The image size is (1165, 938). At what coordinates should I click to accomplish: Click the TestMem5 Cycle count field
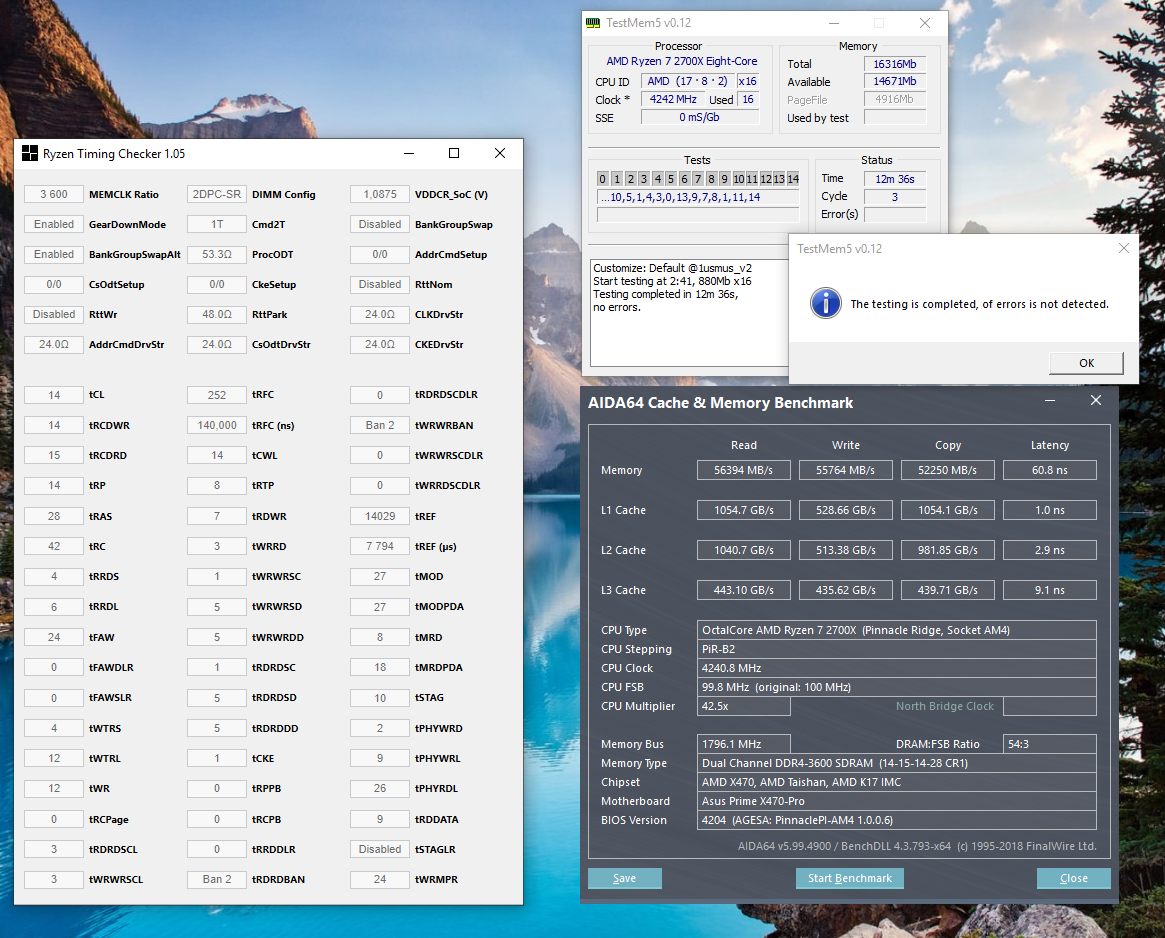(x=895, y=197)
